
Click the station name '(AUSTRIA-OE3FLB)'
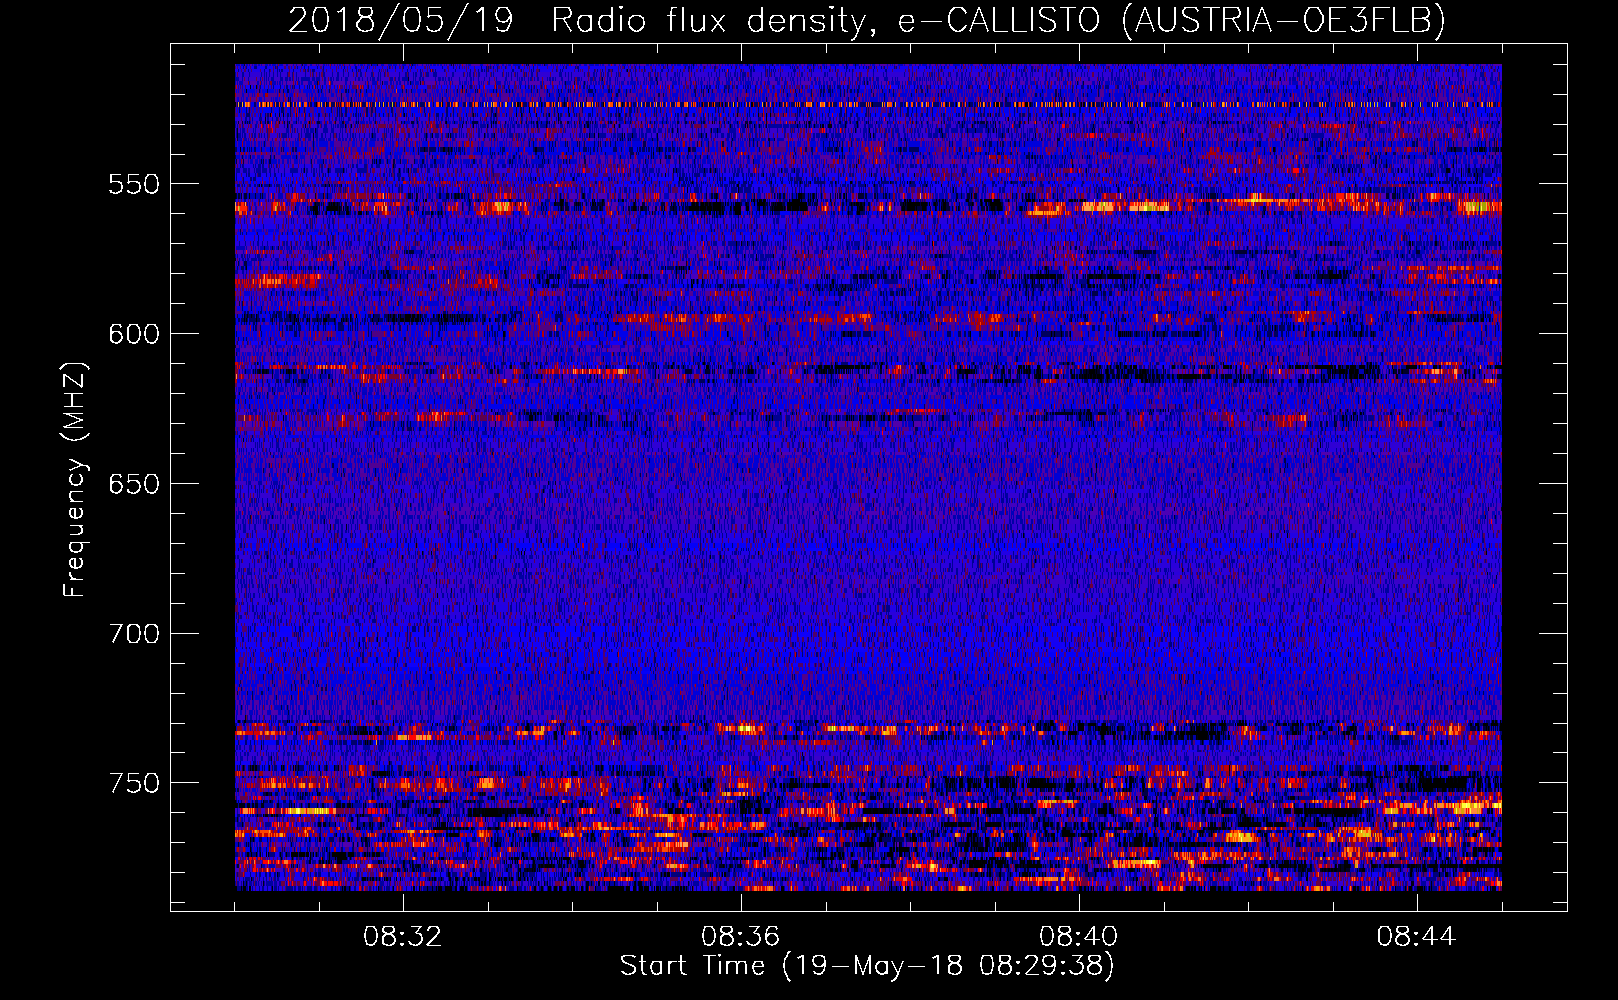pyautogui.click(x=1284, y=21)
